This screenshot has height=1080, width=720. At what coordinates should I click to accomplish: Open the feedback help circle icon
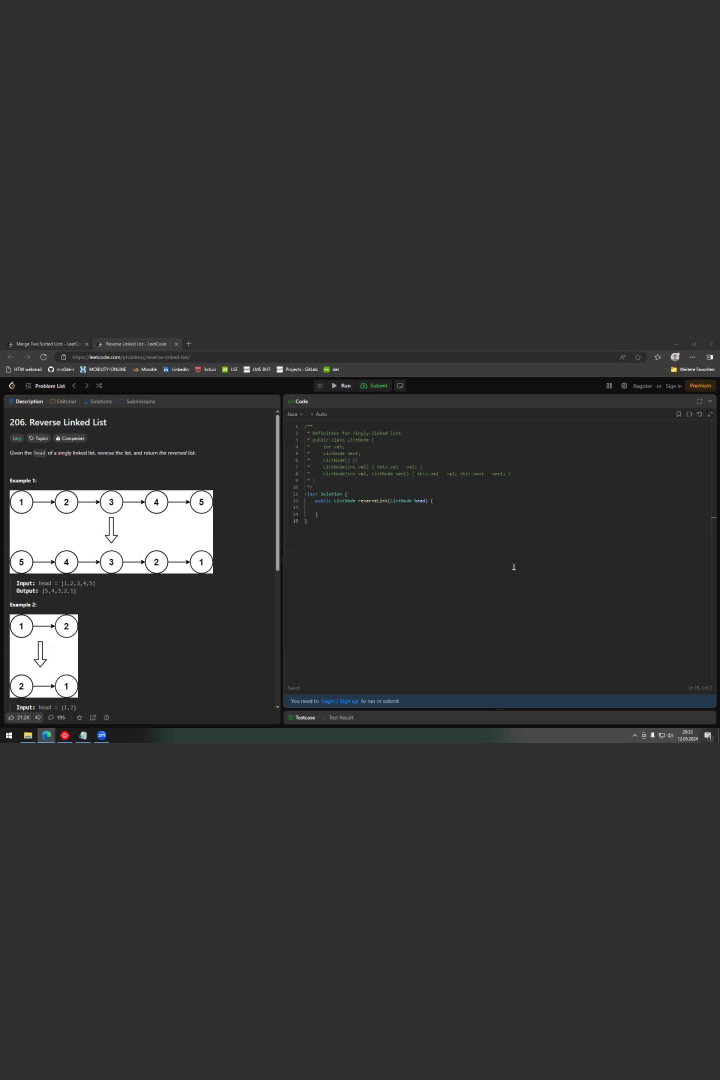click(106, 718)
